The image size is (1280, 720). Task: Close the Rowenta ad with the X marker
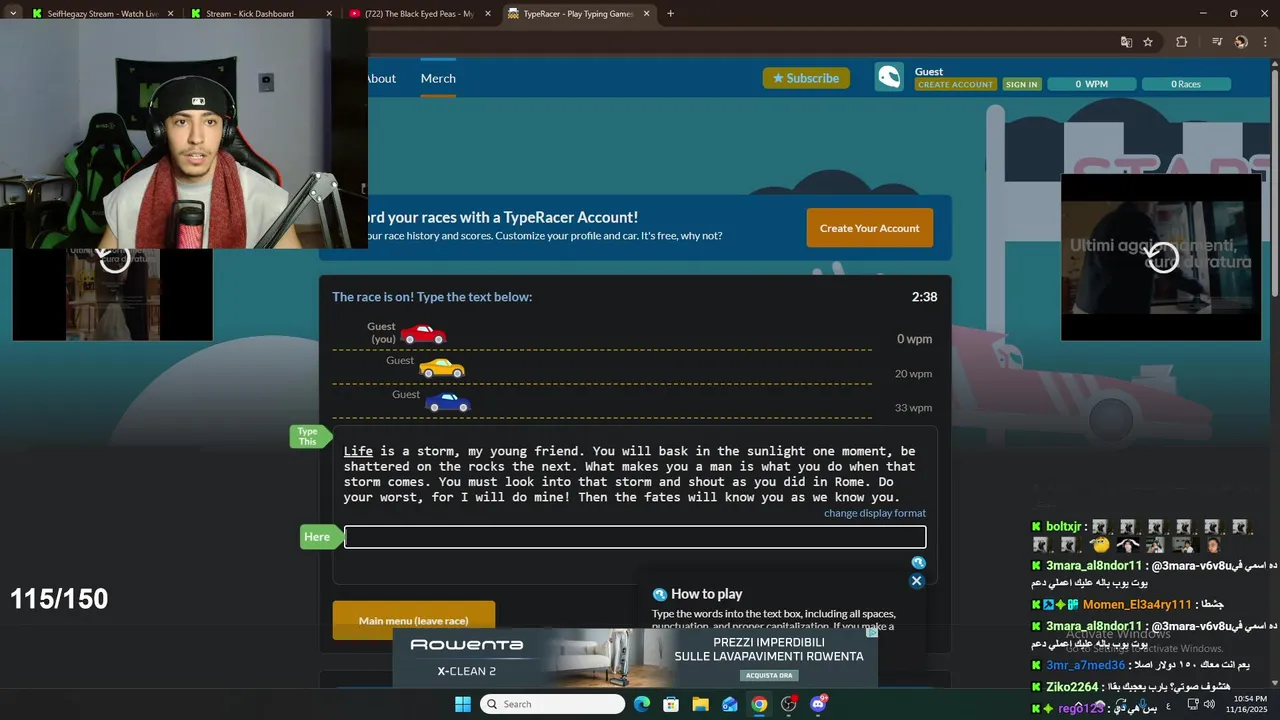click(x=872, y=632)
